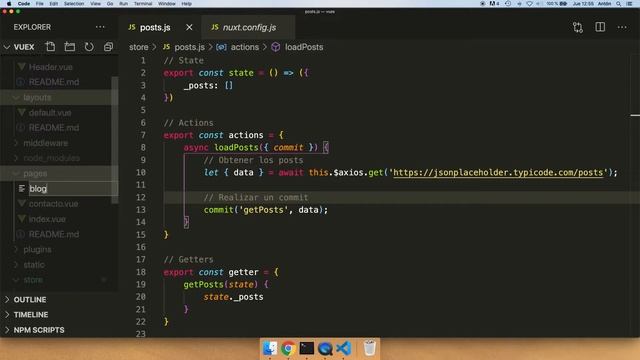Open the Explorer more actions menu

pos(100,27)
